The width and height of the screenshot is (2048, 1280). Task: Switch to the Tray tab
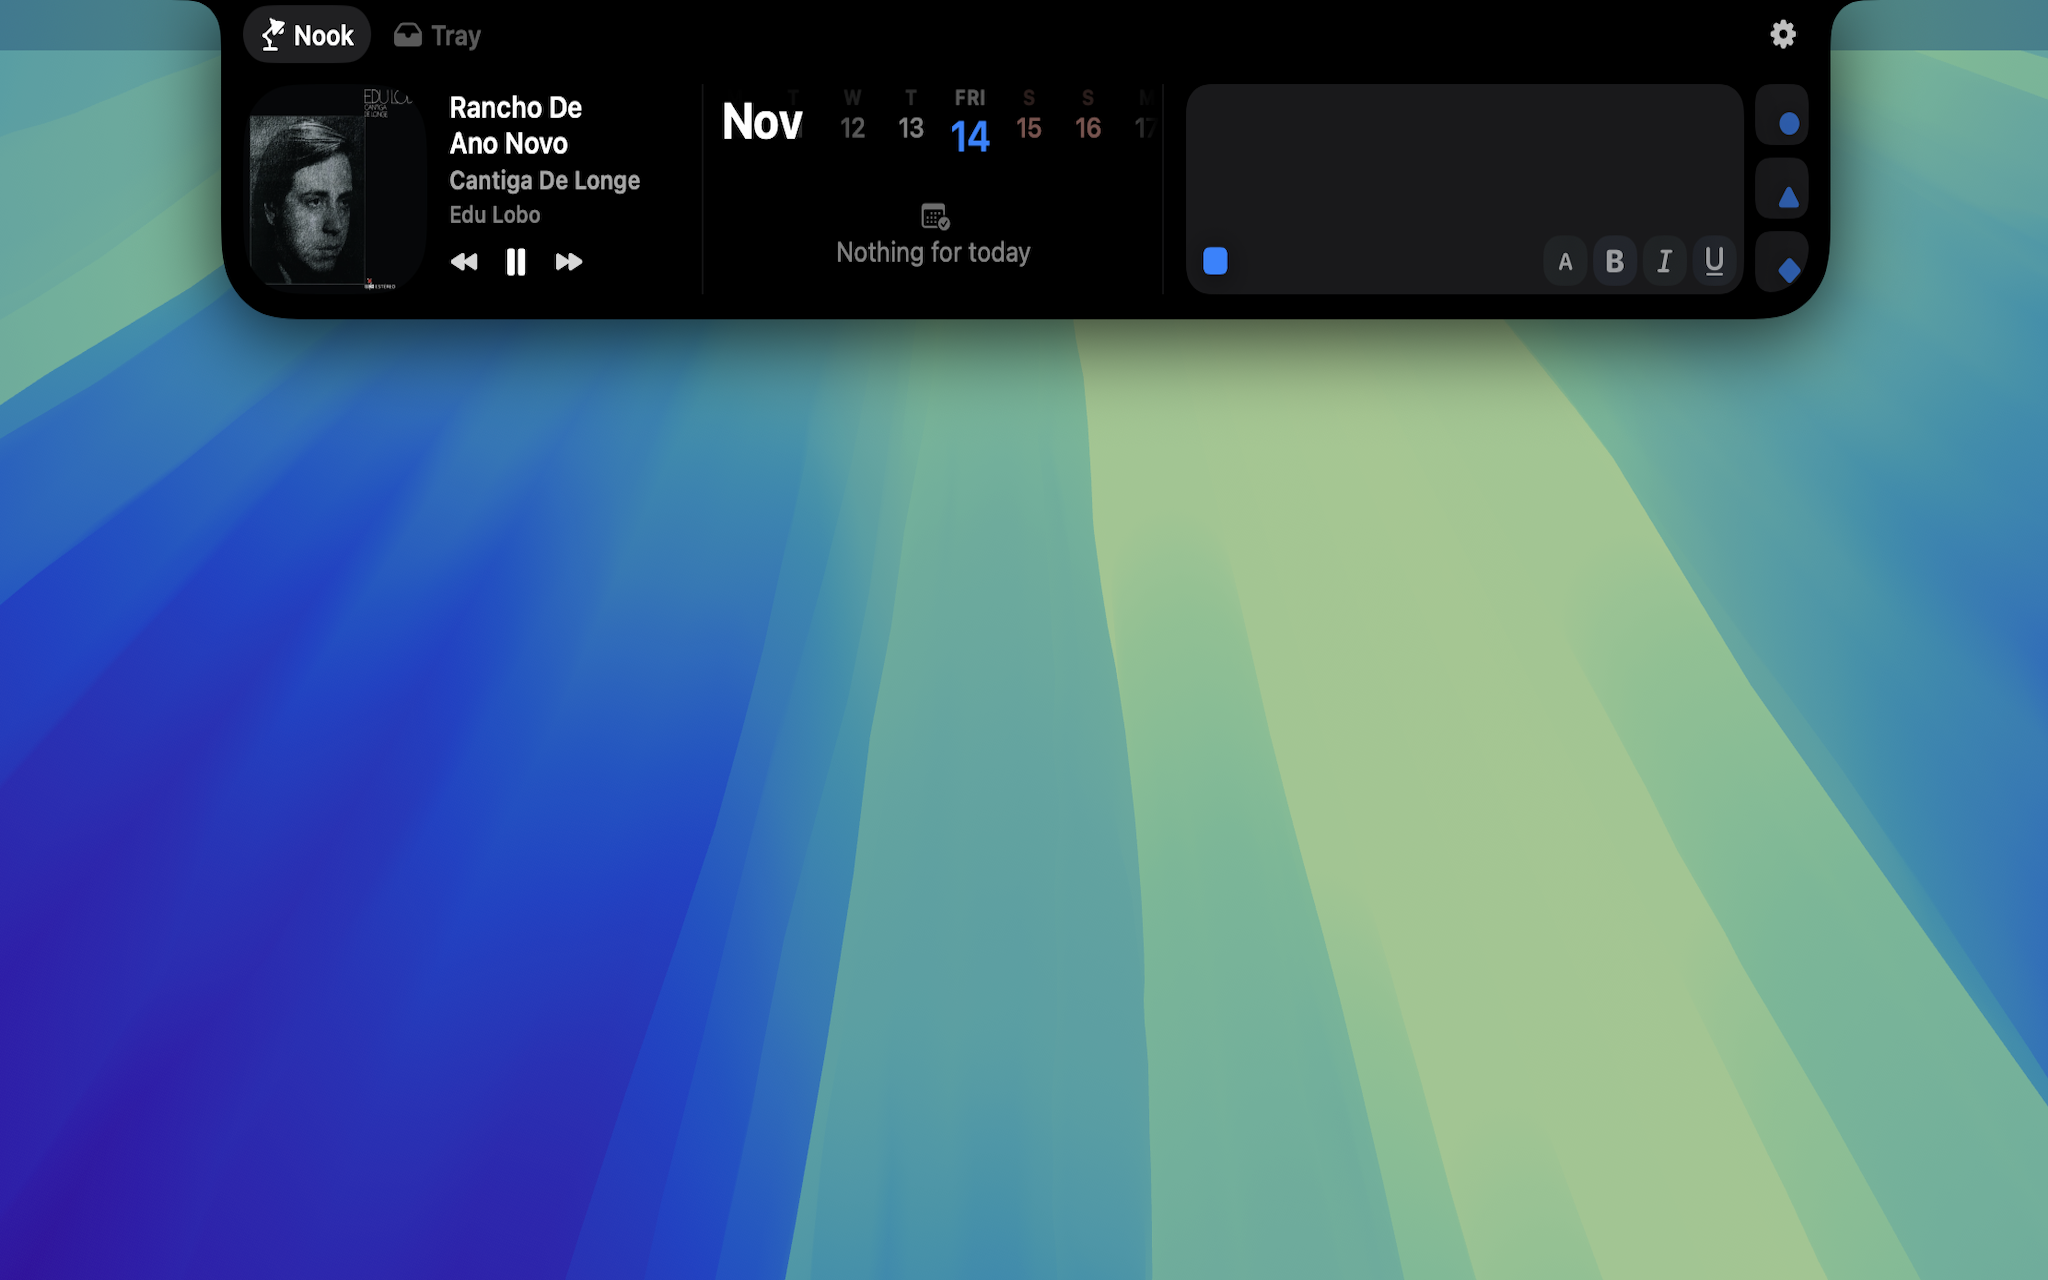click(x=437, y=36)
